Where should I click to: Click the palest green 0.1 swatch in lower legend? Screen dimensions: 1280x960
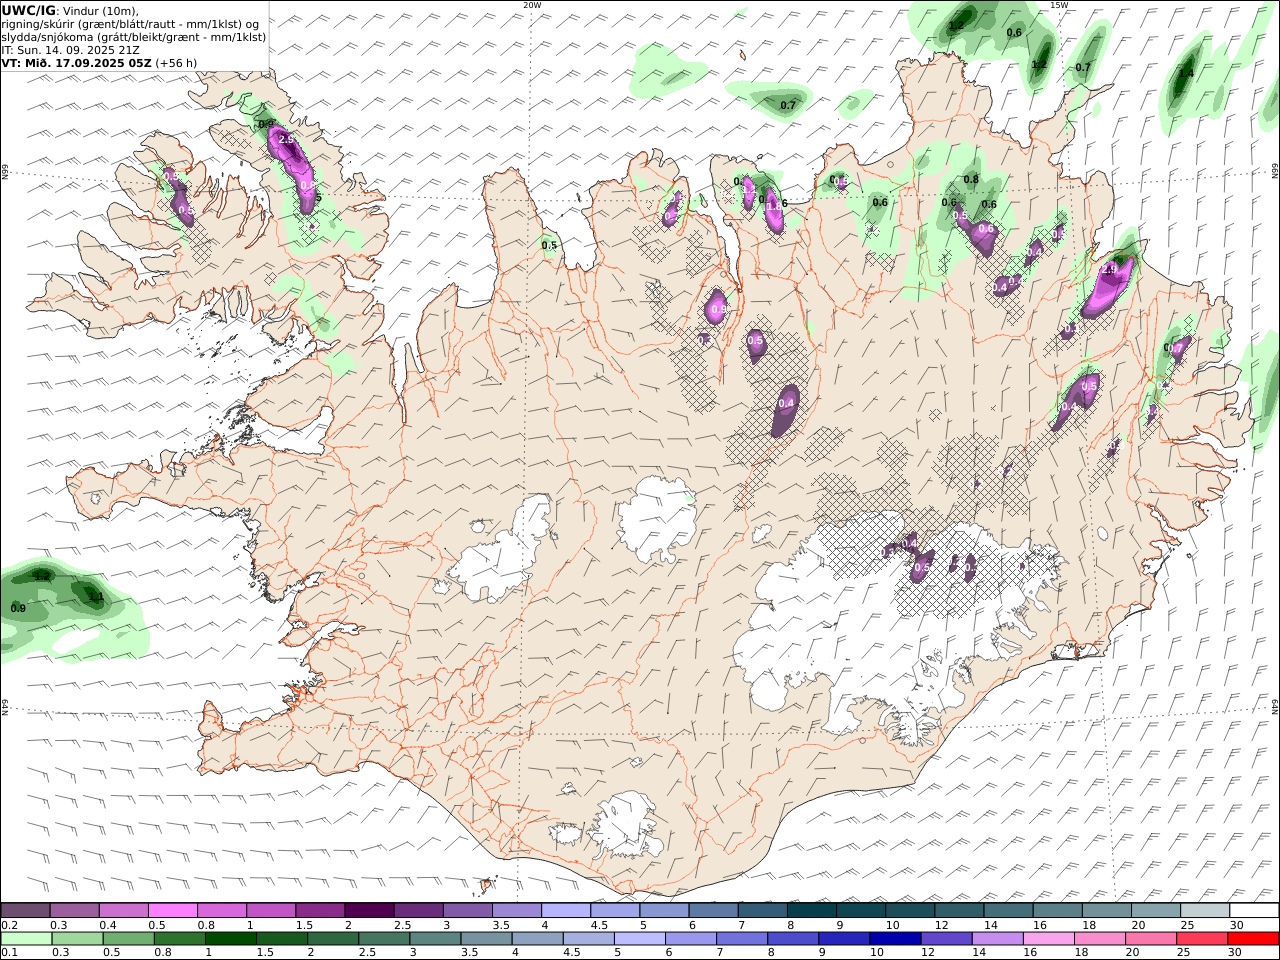(26, 939)
